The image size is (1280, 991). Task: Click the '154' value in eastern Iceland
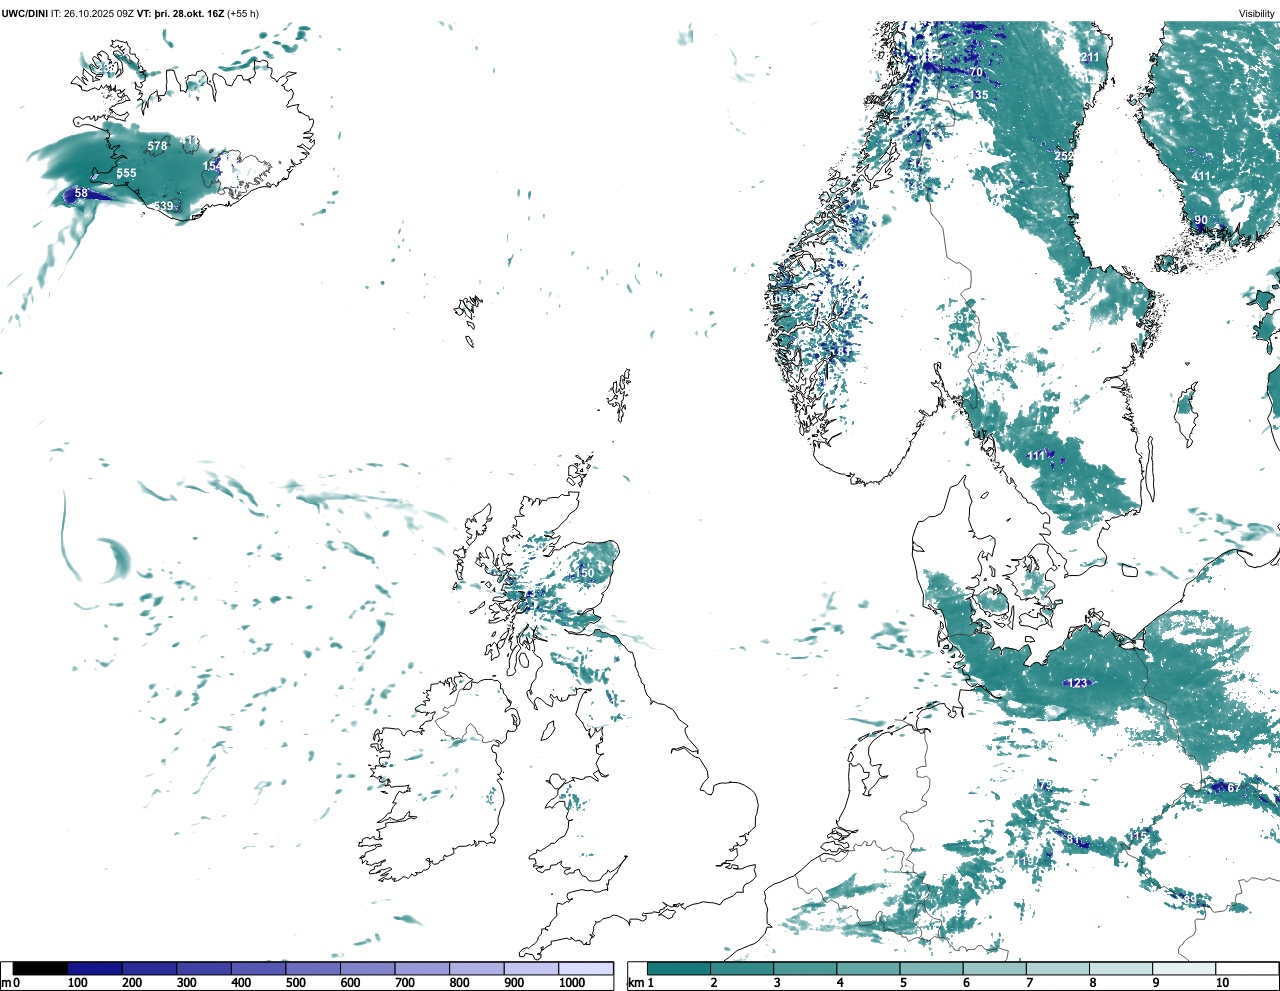point(213,166)
